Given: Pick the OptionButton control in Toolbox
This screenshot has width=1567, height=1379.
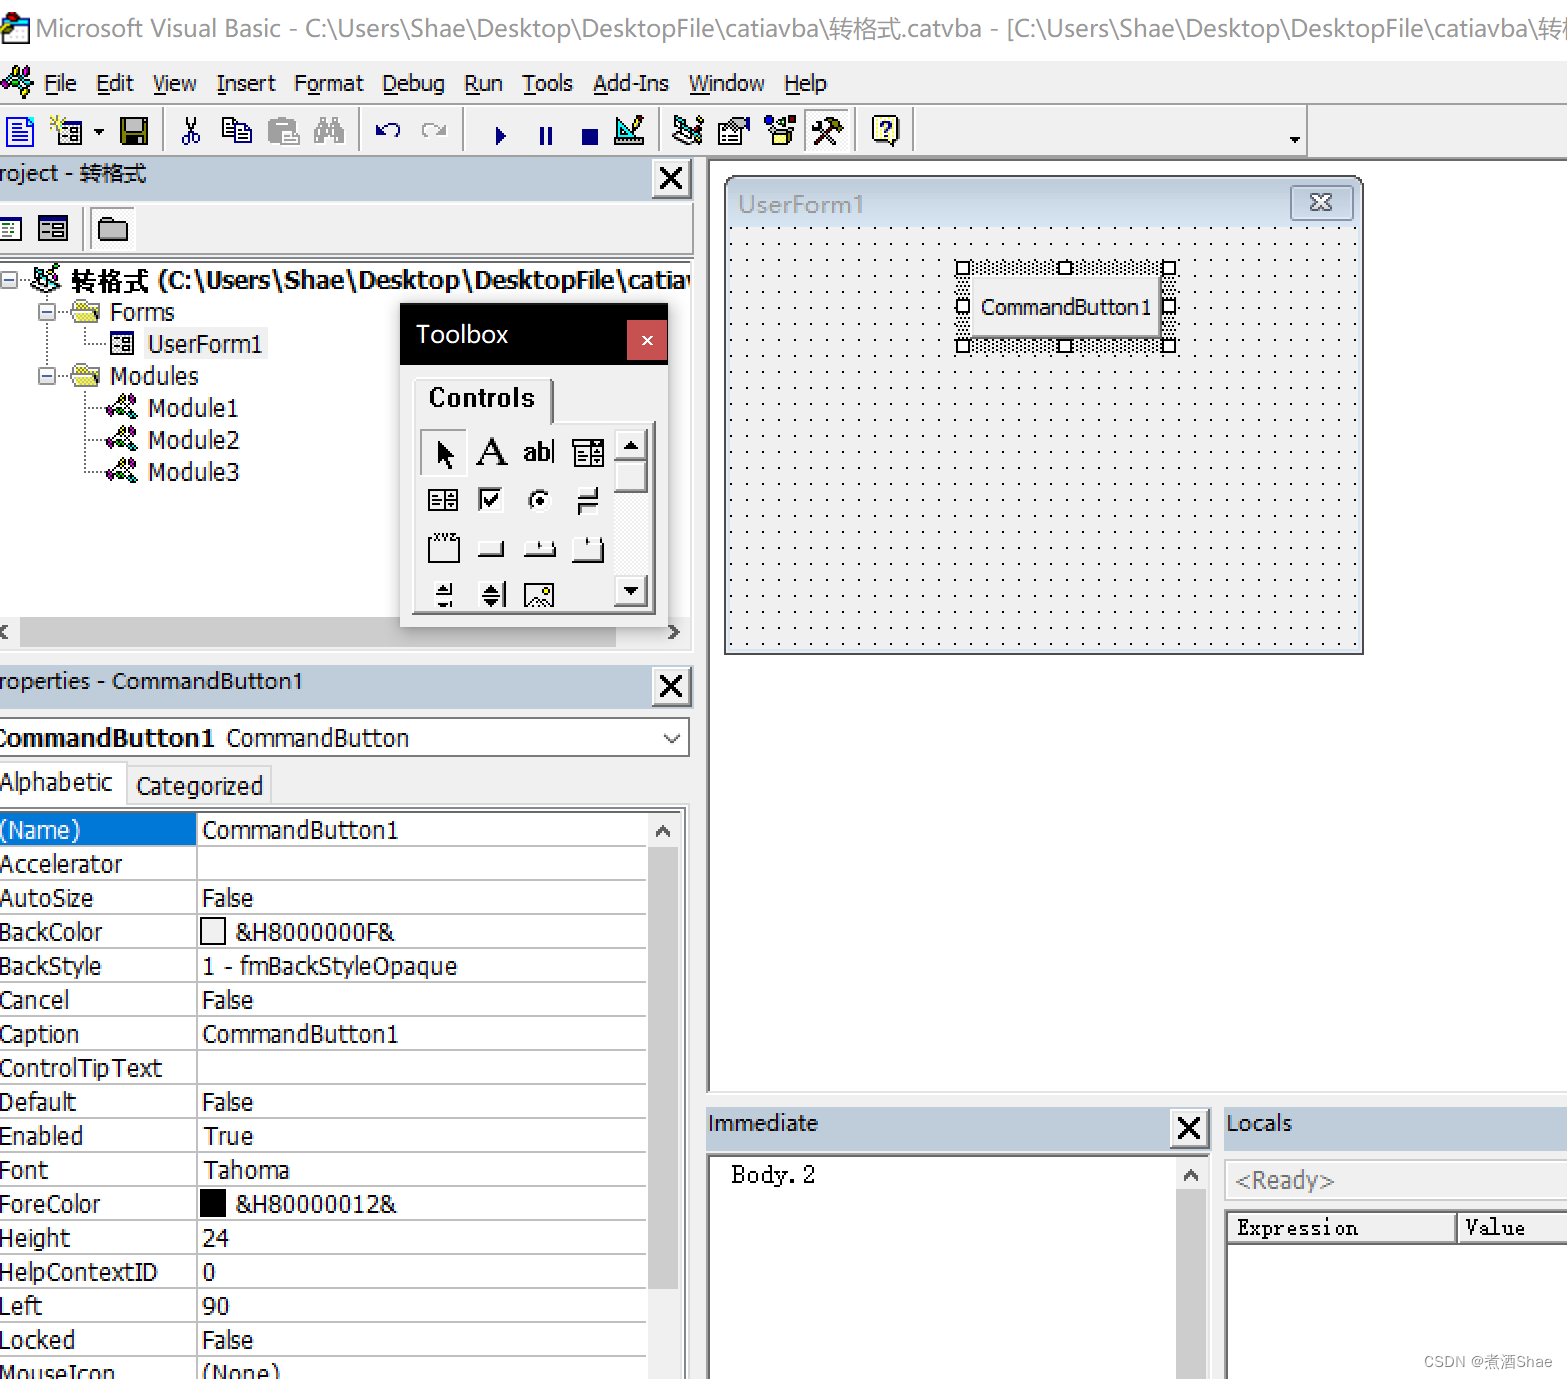Looking at the screenshot, I should [x=539, y=500].
